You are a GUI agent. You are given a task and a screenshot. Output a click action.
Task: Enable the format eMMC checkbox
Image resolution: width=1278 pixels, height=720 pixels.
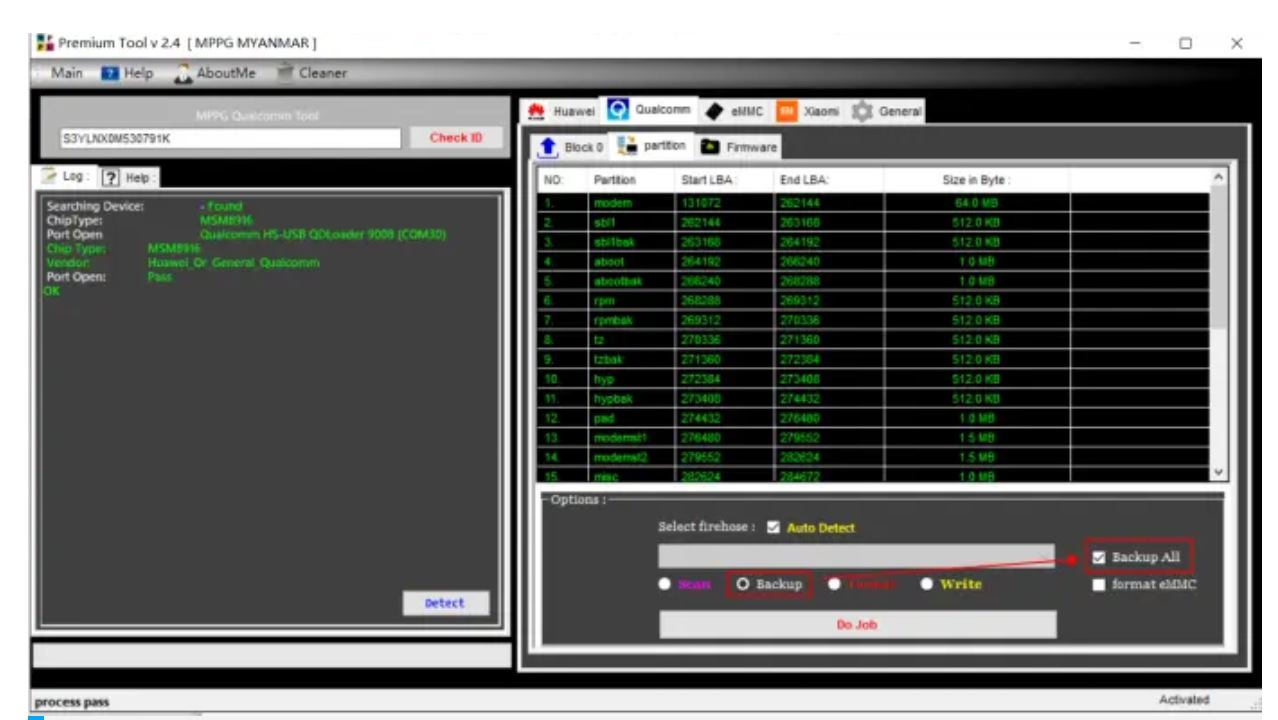point(1100,584)
